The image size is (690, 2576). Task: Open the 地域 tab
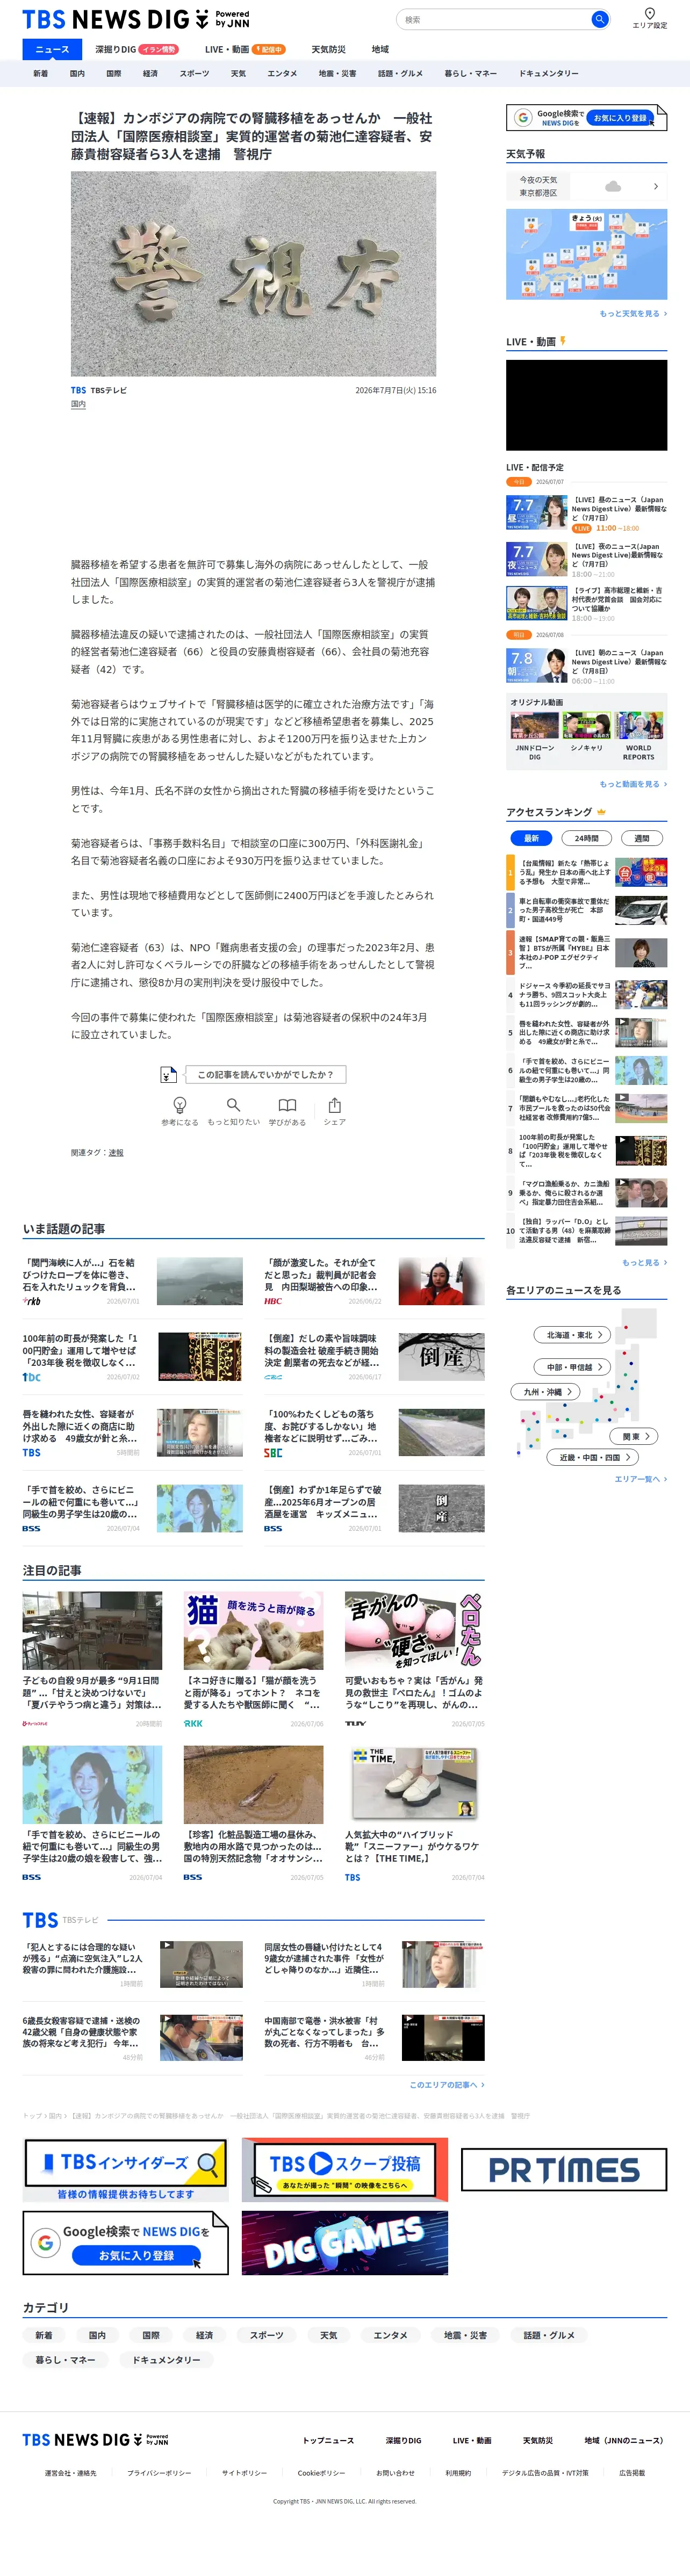coord(380,49)
